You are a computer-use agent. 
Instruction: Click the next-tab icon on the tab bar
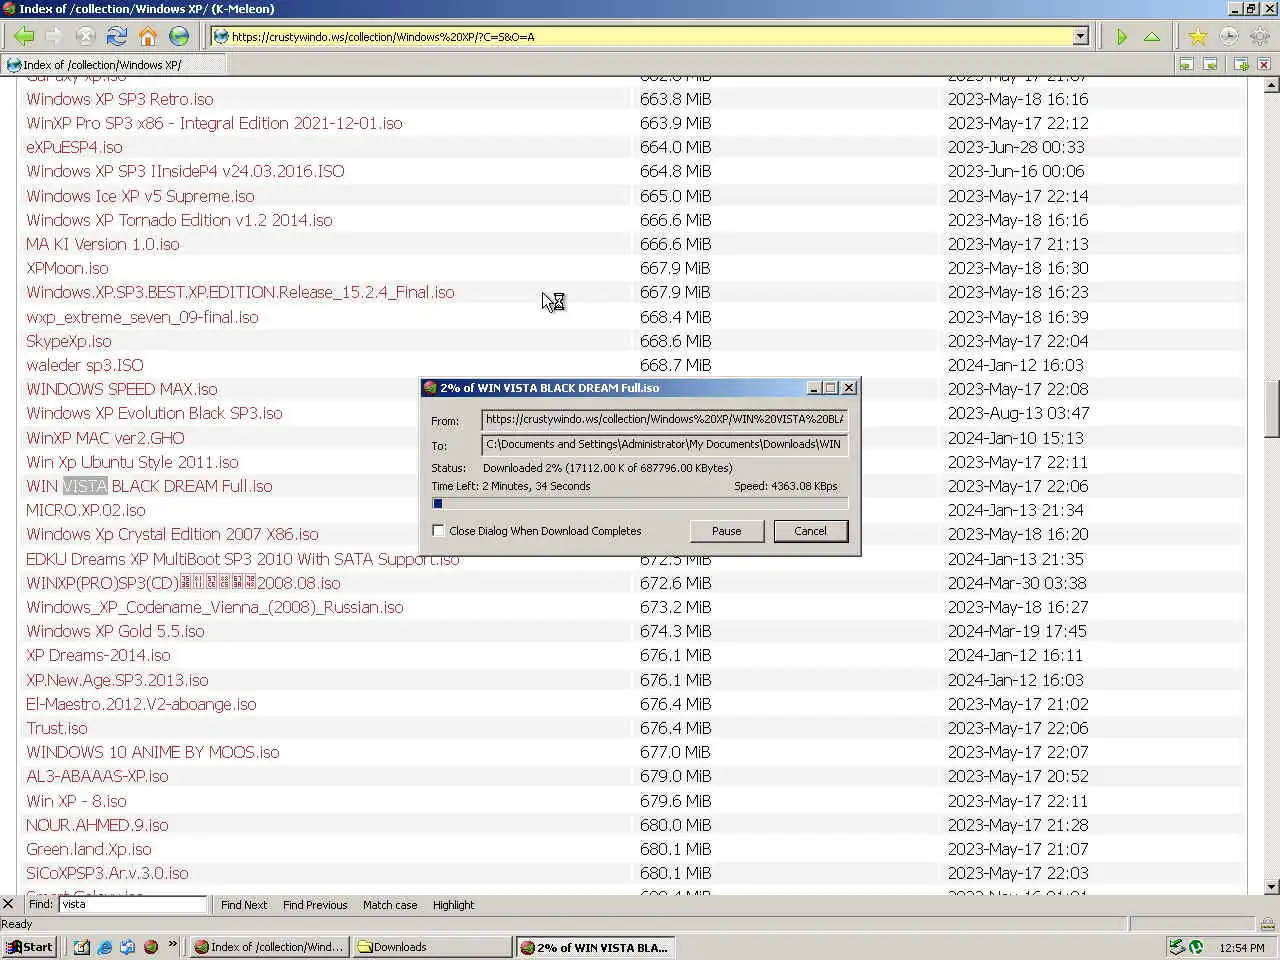(x=1210, y=64)
